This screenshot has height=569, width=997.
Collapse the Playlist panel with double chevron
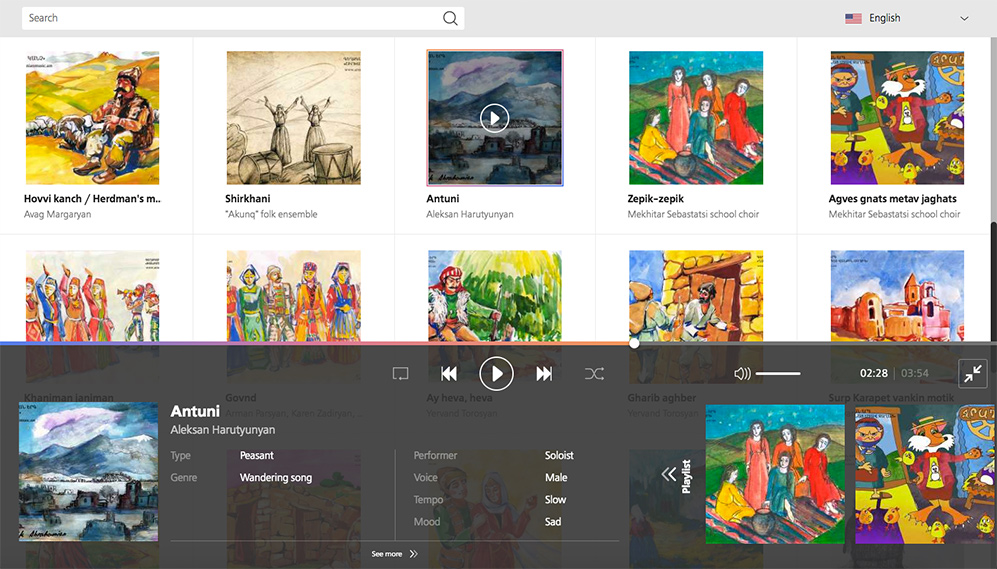(668, 474)
